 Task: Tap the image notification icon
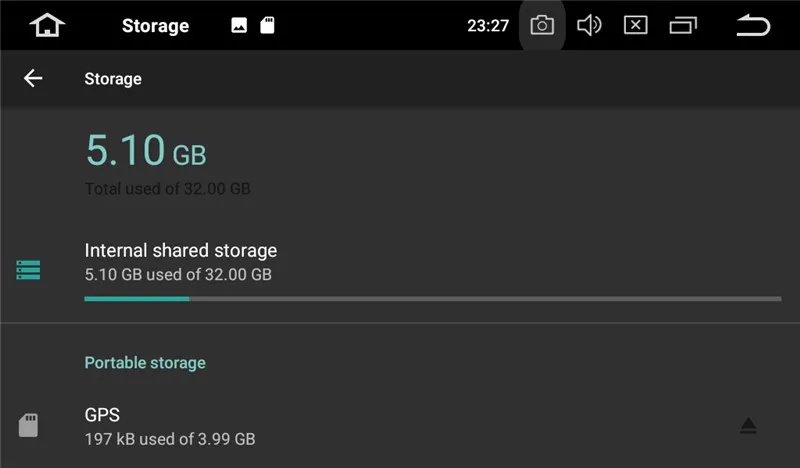coord(239,26)
